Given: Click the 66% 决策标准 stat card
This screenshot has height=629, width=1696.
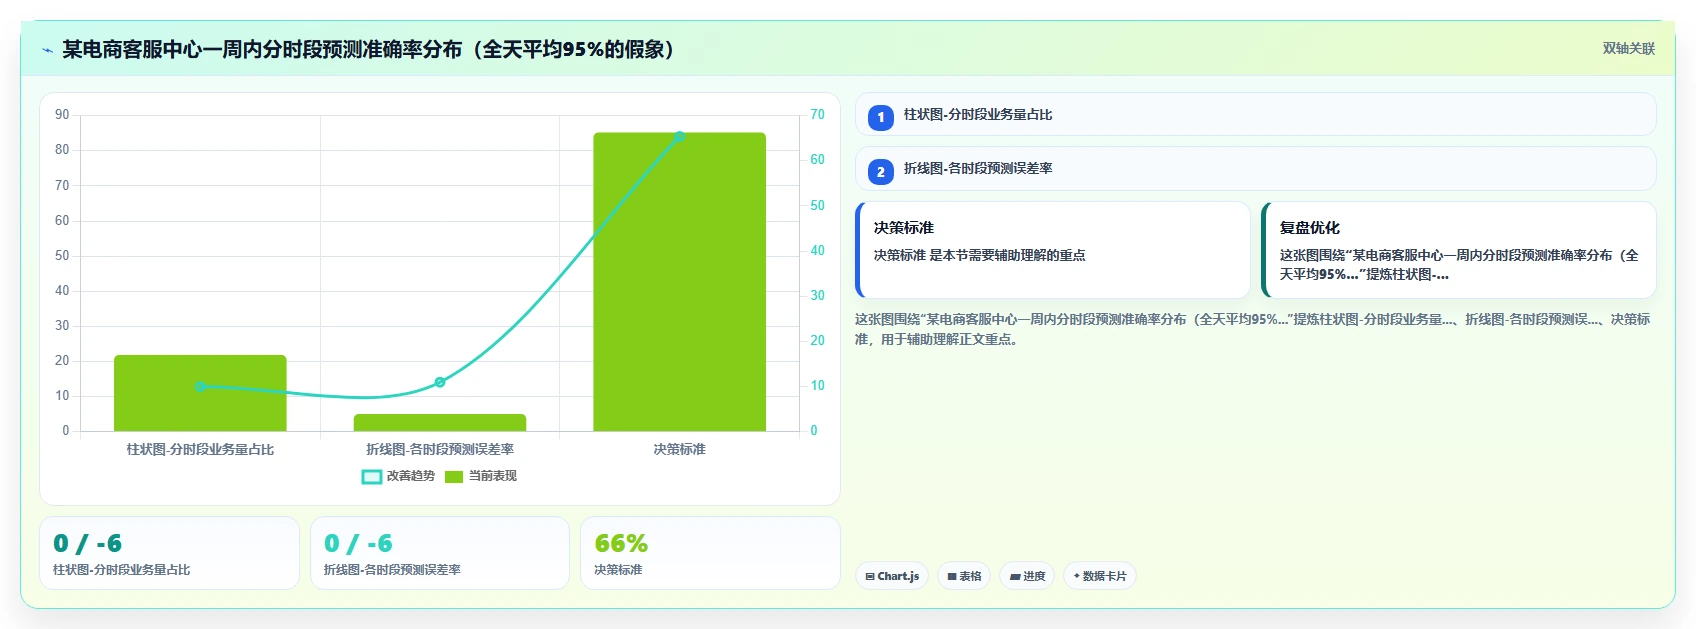Looking at the screenshot, I should coord(710,553).
